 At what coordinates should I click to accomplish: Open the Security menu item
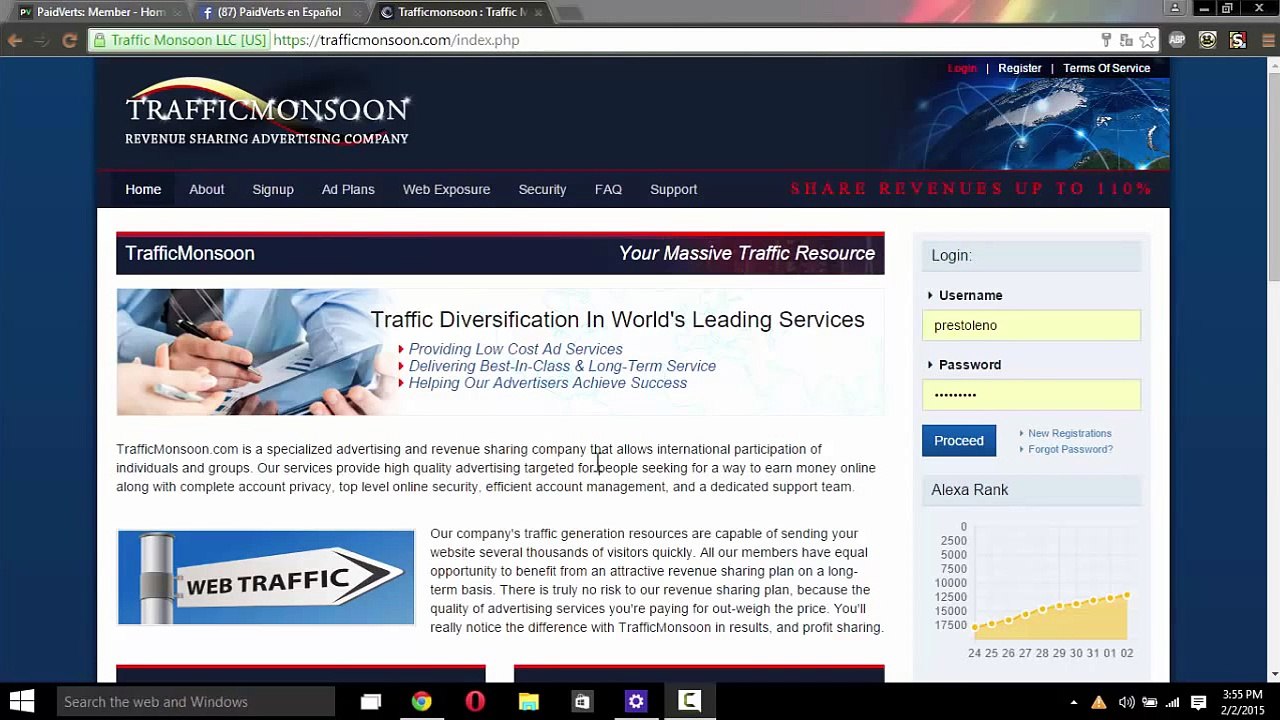pyautogui.click(x=542, y=189)
